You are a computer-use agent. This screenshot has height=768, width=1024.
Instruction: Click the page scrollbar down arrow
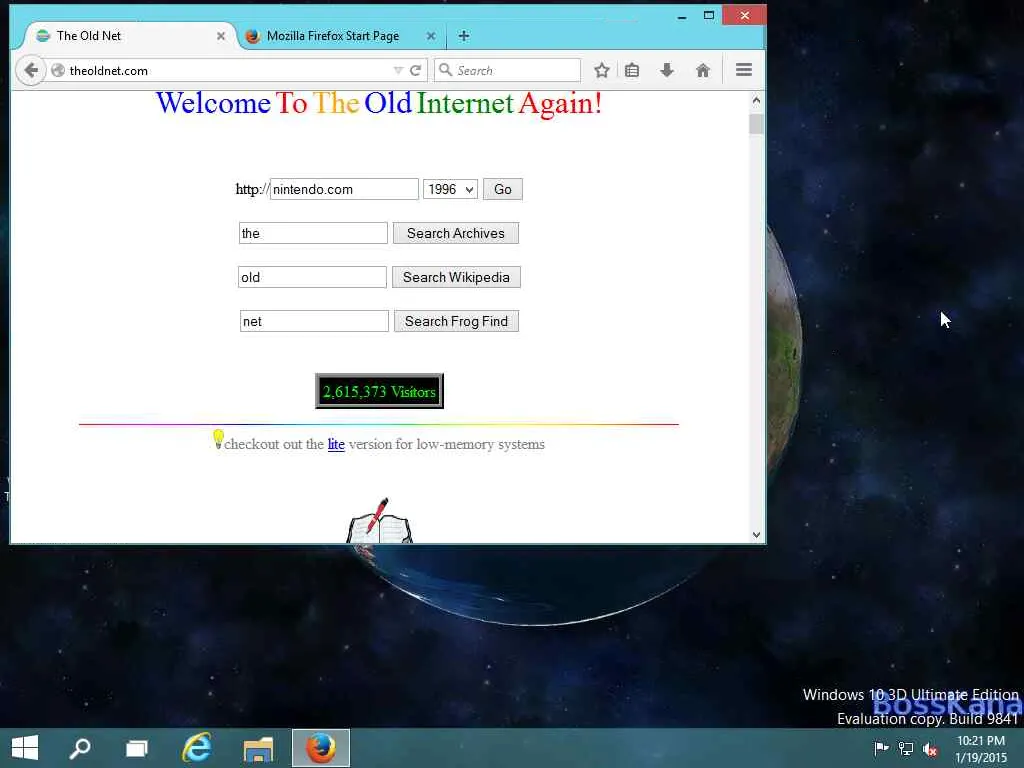[x=756, y=535]
